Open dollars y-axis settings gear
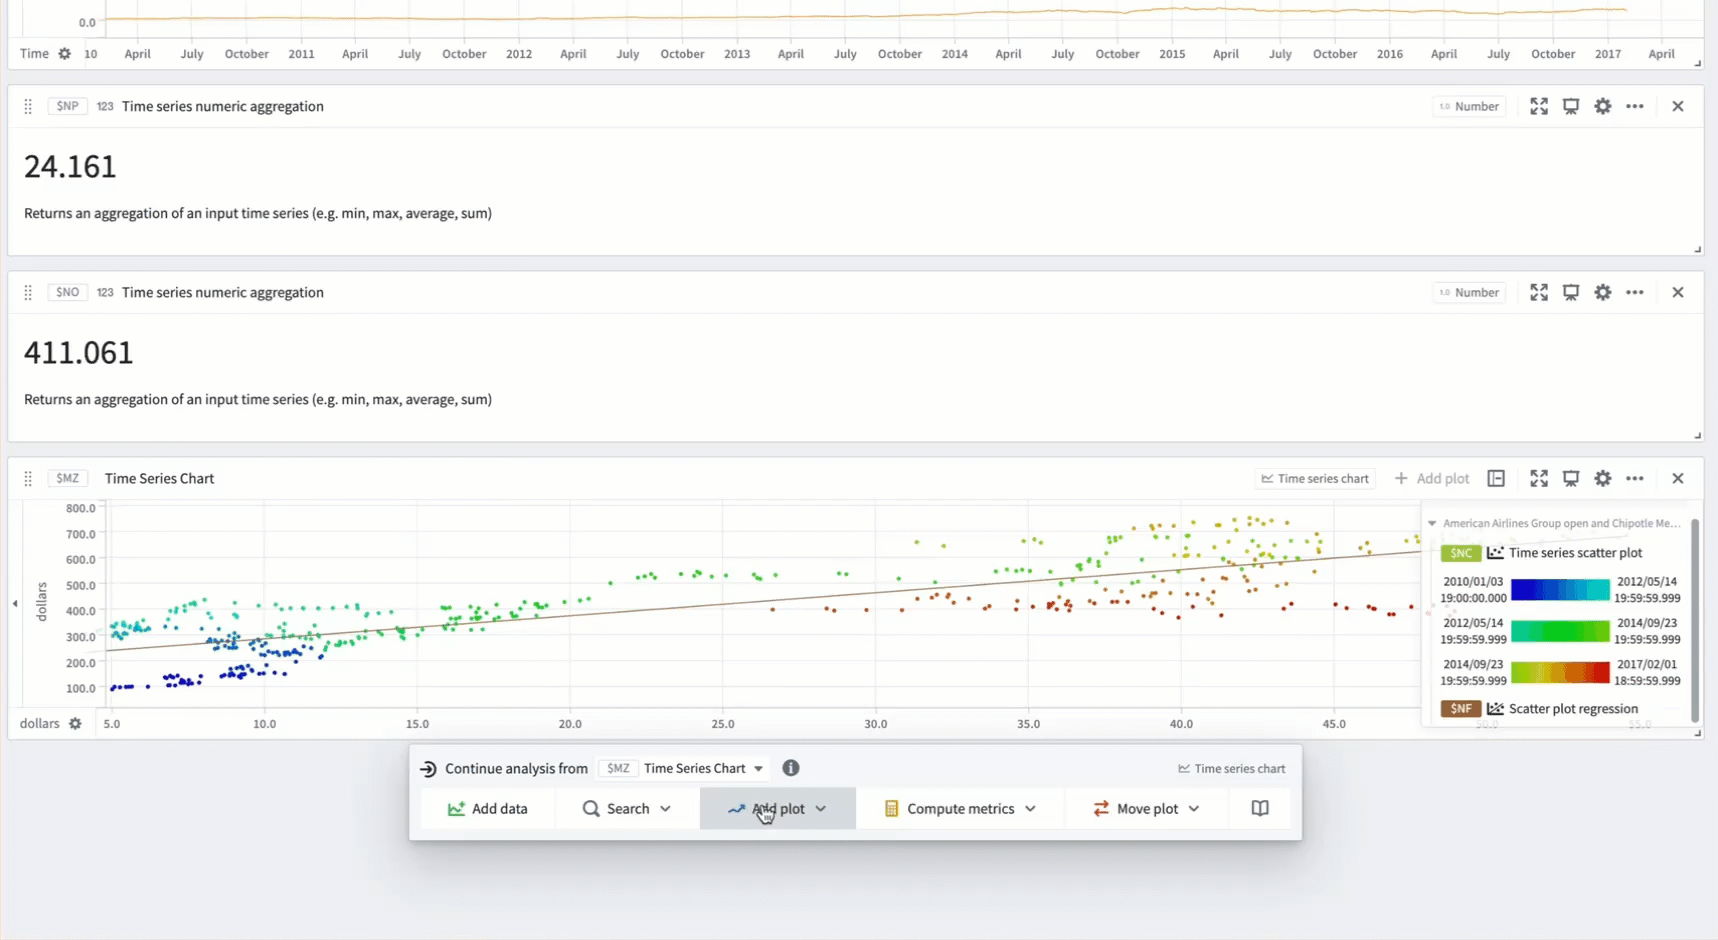Image resolution: width=1718 pixels, height=940 pixels. tap(75, 723)
